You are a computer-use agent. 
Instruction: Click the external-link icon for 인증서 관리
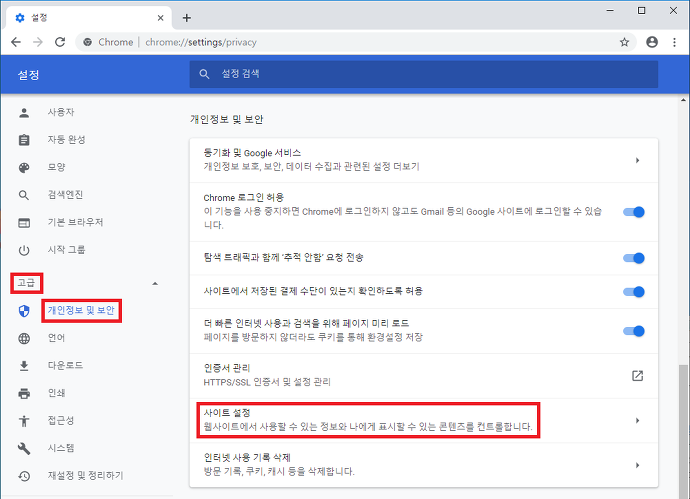(x=637, y=376)
